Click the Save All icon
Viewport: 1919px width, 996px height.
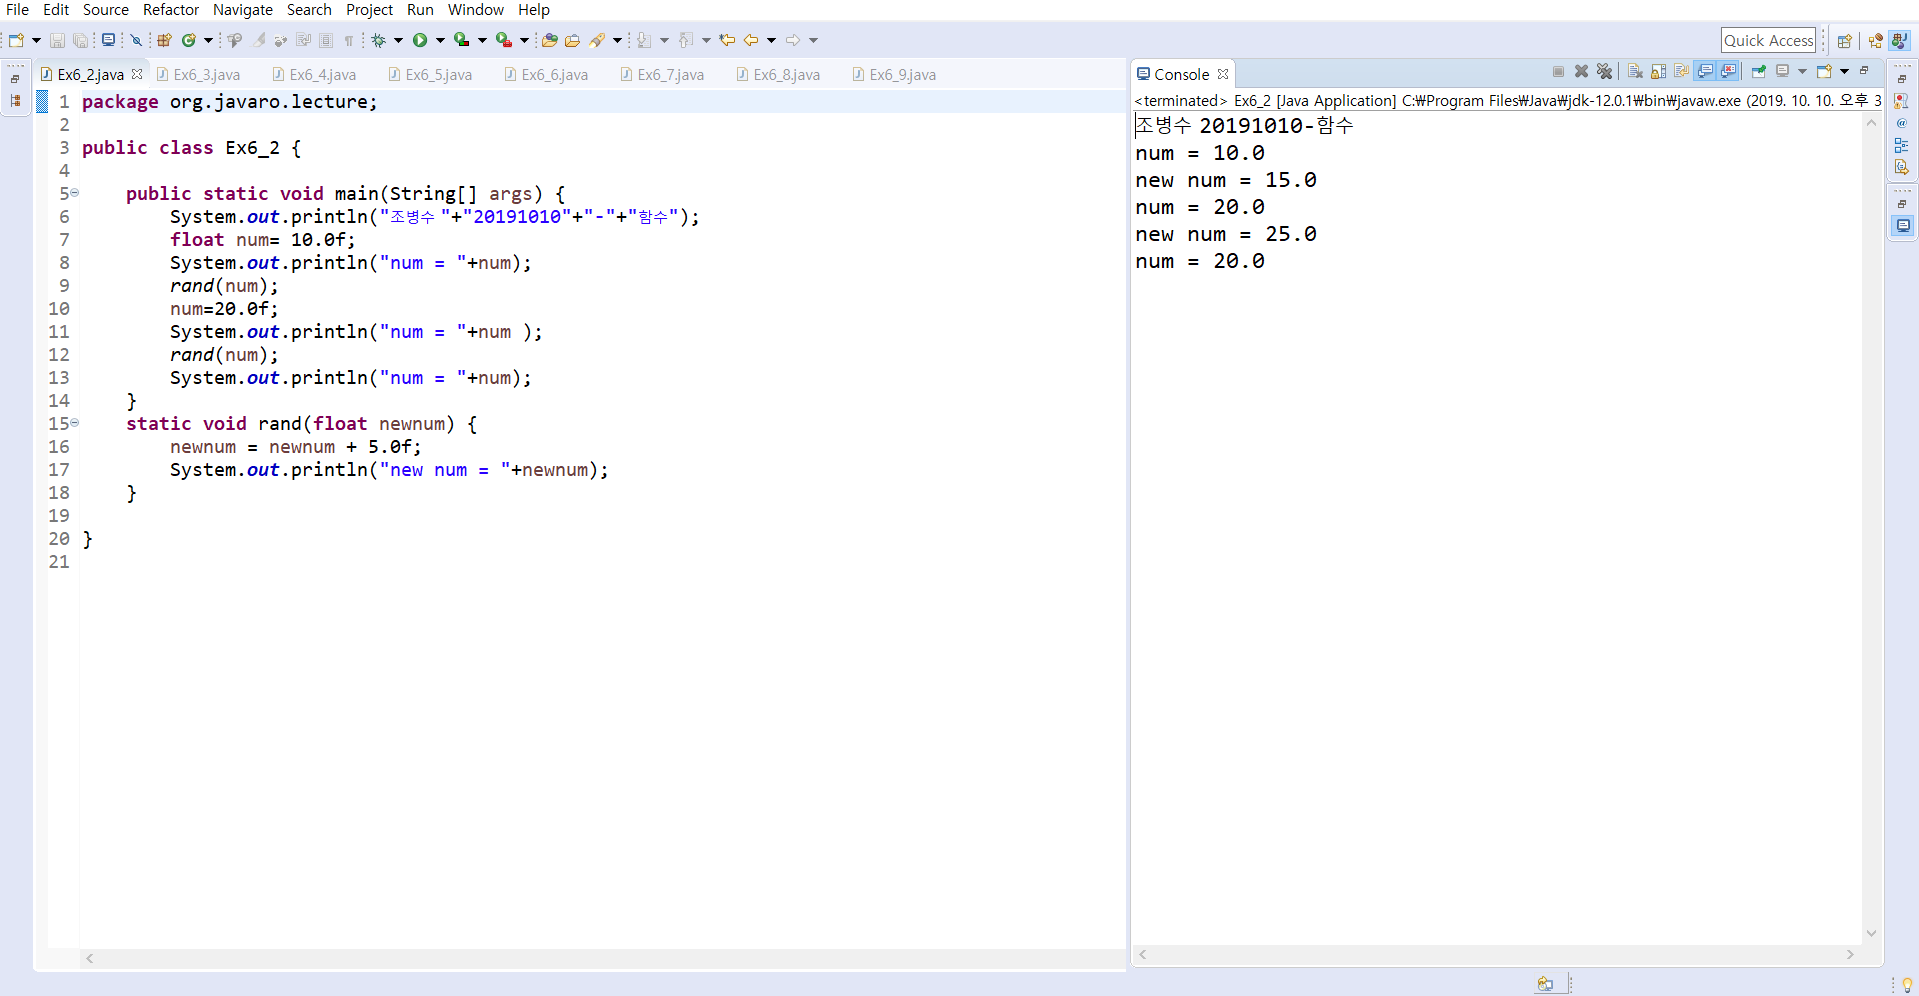[80, 41]
